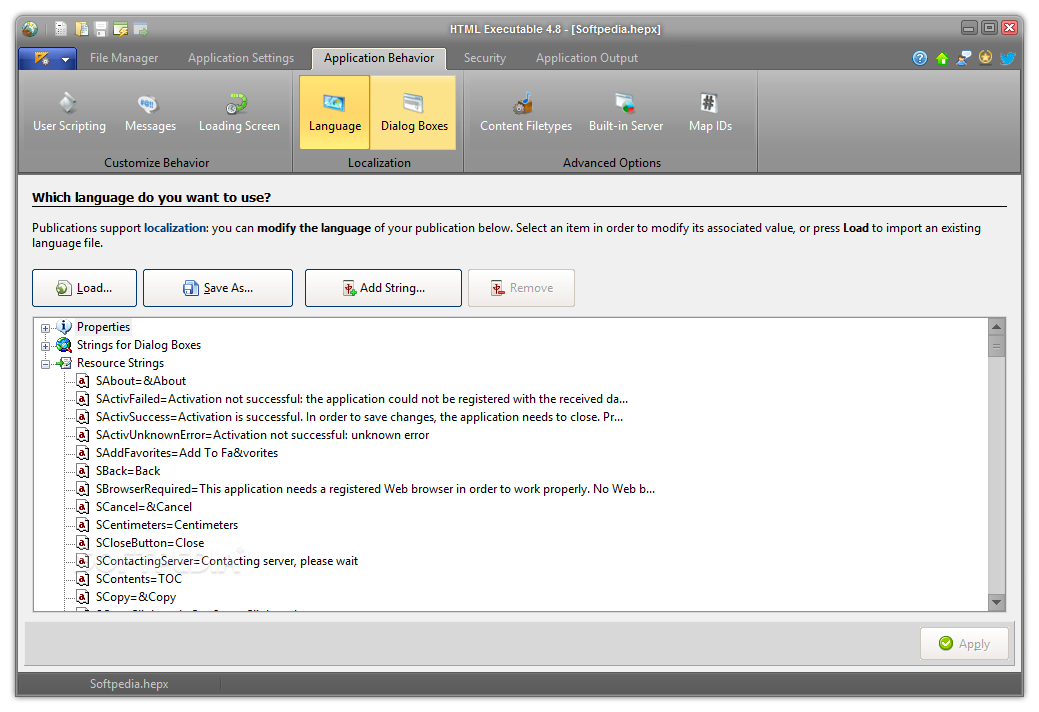The width and height of the screenshot is (1039, 712).
Task: Select the Properties tree item
Action: click(103, 327)
